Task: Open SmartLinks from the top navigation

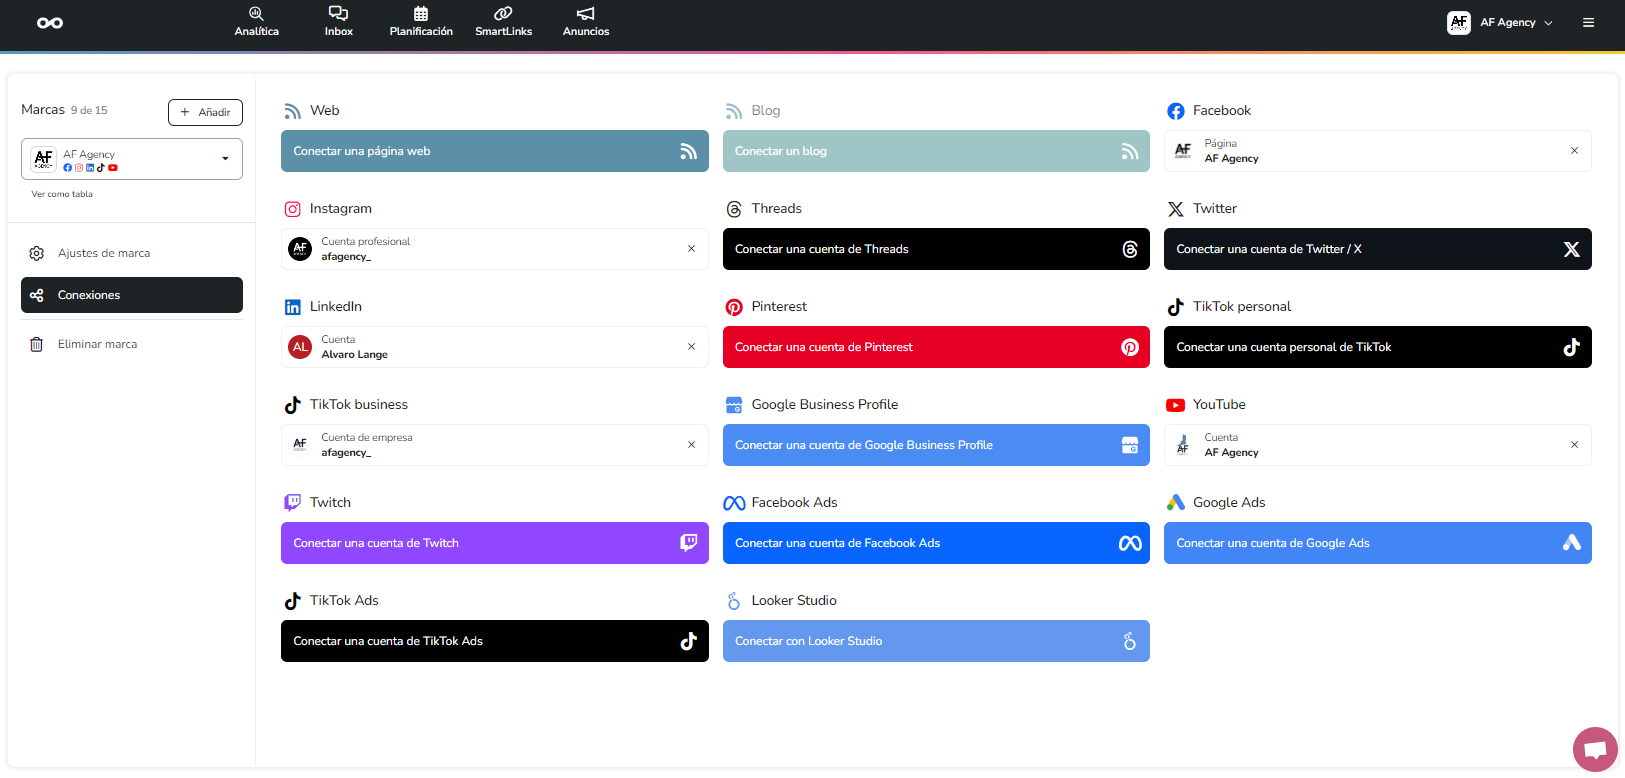Action: (504, 21)
